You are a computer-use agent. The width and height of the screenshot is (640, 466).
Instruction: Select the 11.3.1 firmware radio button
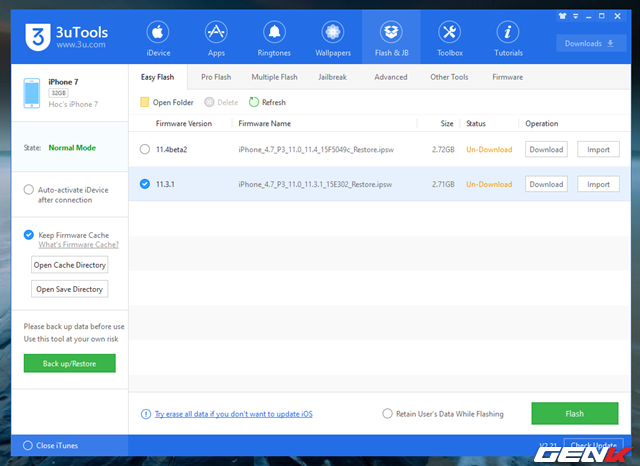click(145, 184)
